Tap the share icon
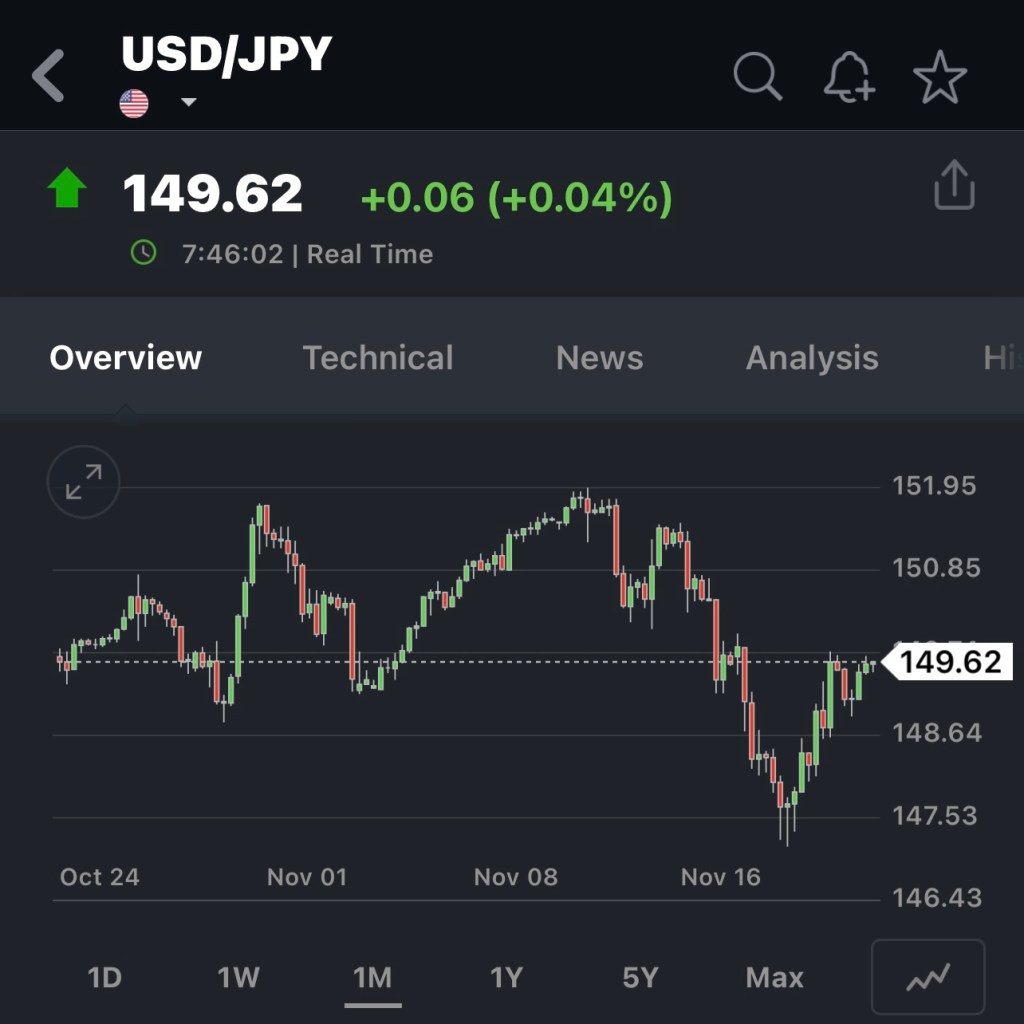 [954, 185]
